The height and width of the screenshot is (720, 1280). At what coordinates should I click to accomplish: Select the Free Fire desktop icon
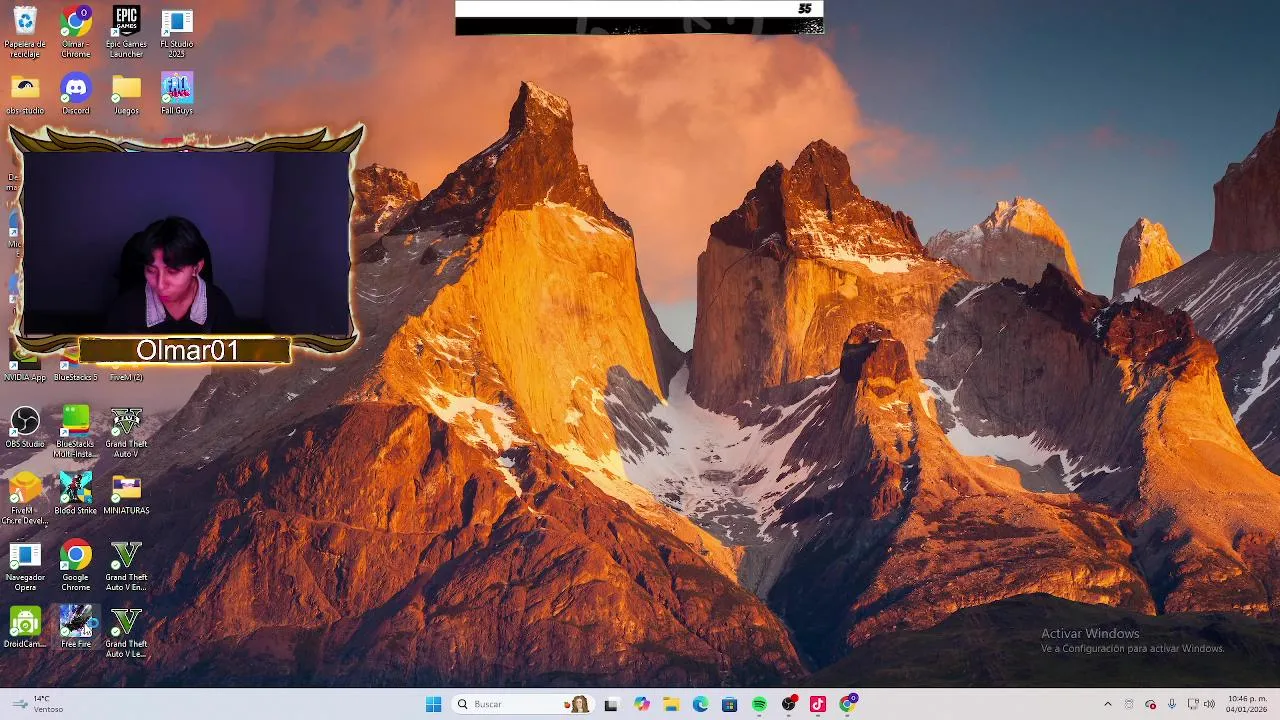click(75, 627)
